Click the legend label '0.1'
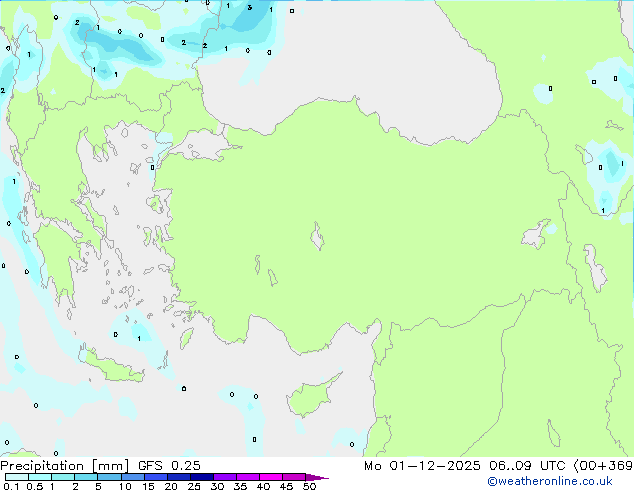 [x=11, y=486]
